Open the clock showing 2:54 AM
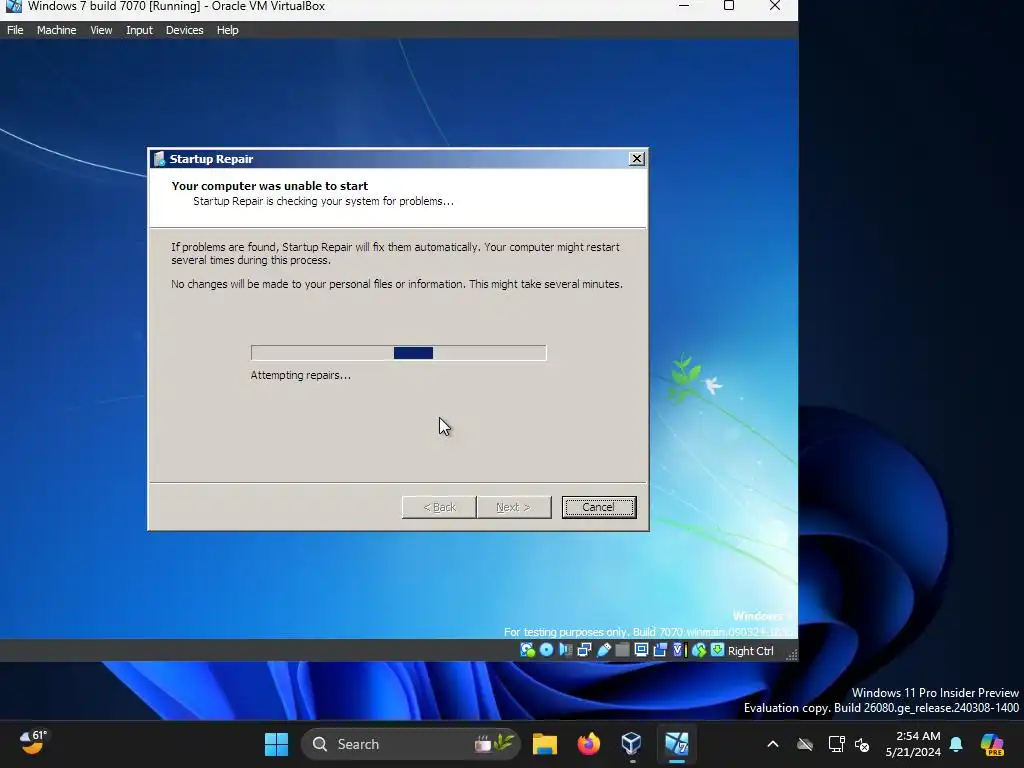 (913, 744)
